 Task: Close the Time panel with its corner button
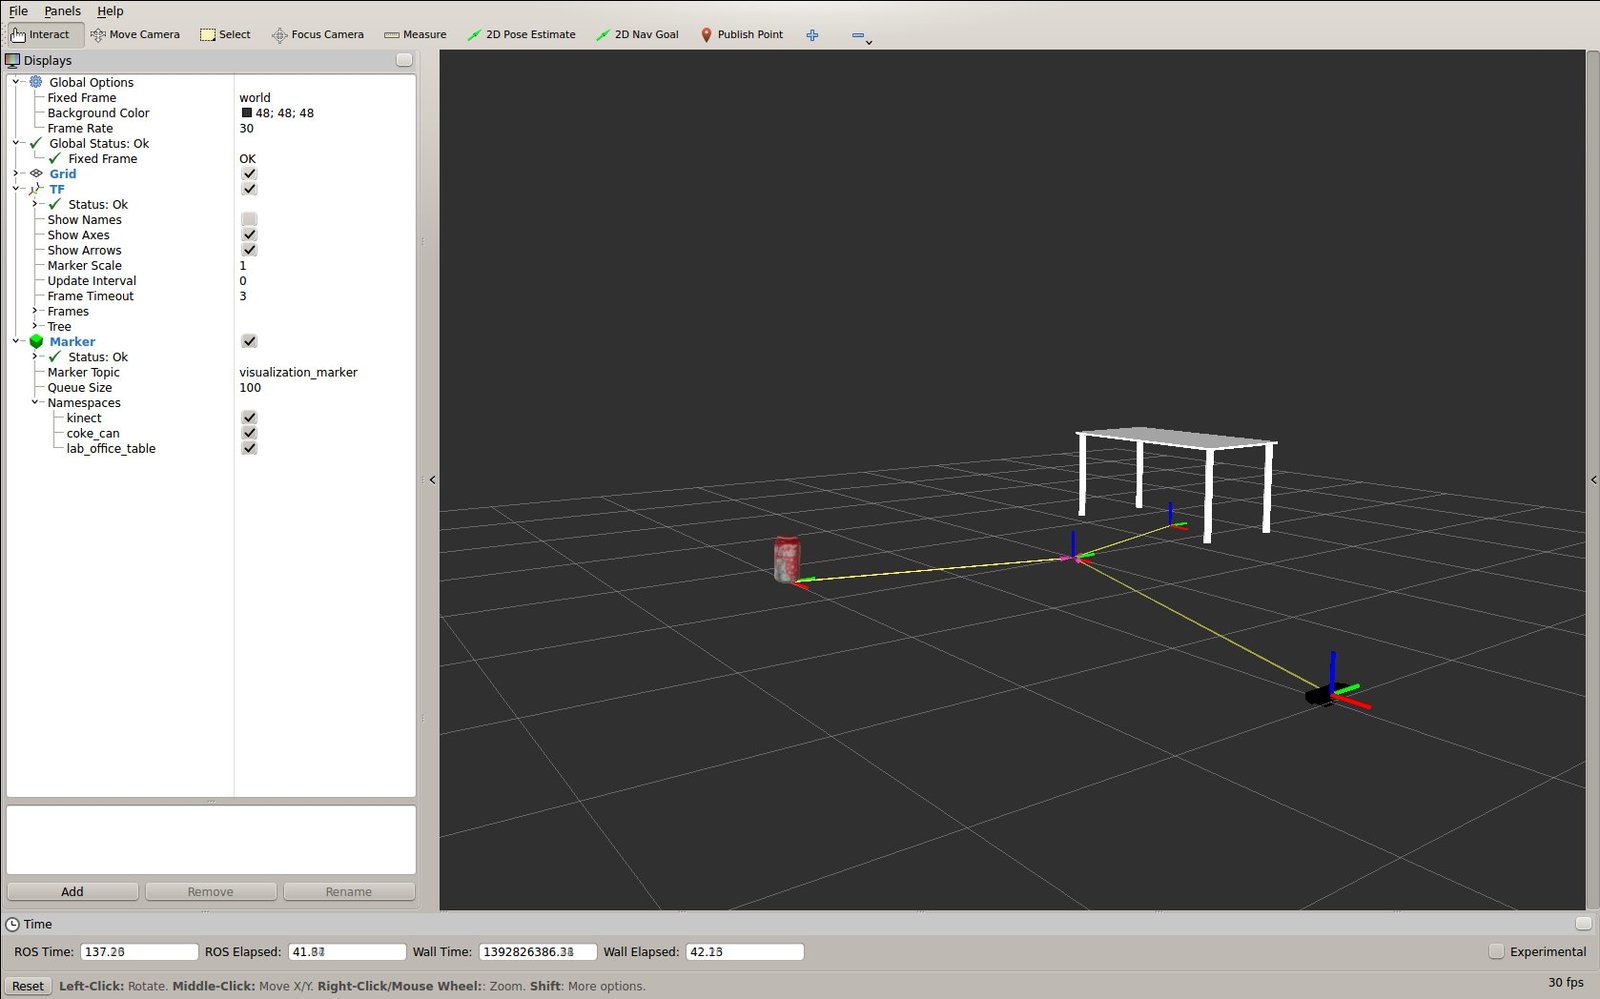[1583, 923]
